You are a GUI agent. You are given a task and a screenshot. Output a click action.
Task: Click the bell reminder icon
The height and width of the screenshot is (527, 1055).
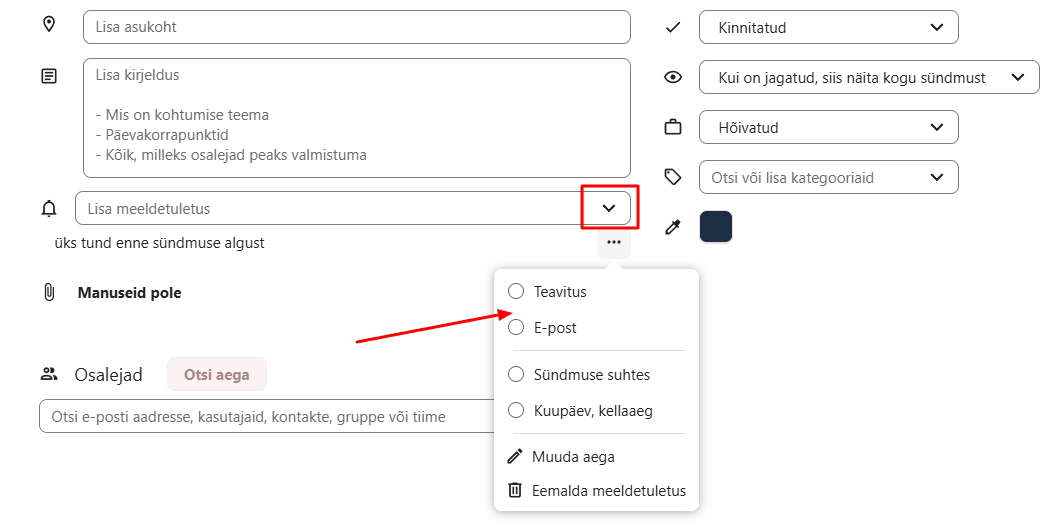(48, 209)
